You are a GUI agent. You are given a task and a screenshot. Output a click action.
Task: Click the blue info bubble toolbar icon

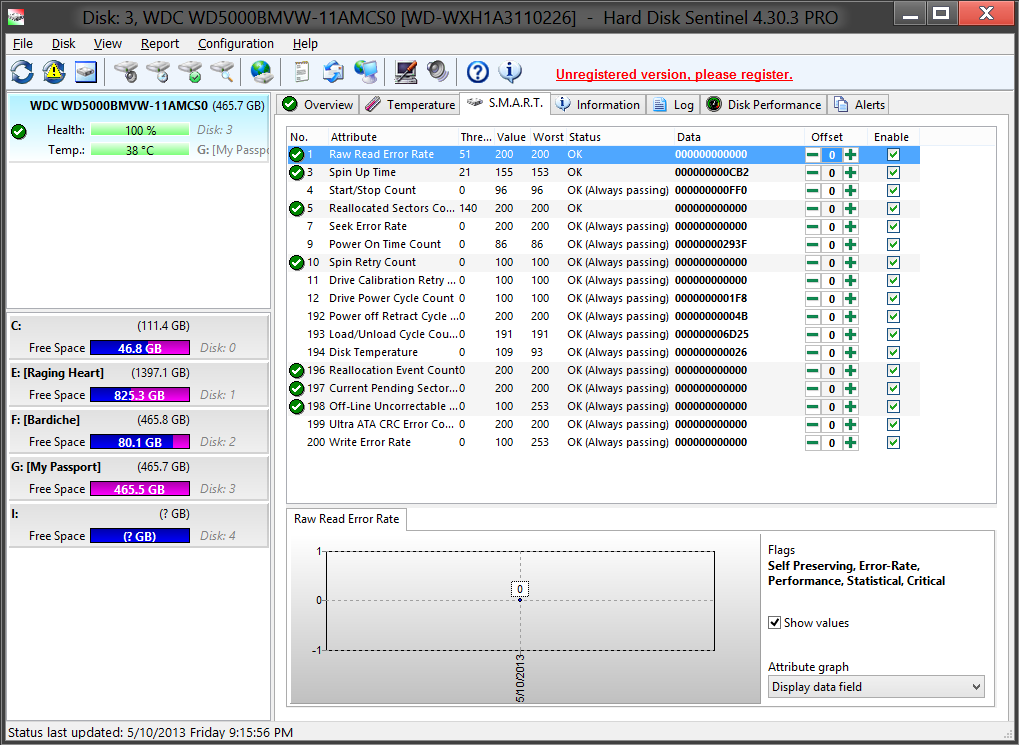(x=510, y=72)
